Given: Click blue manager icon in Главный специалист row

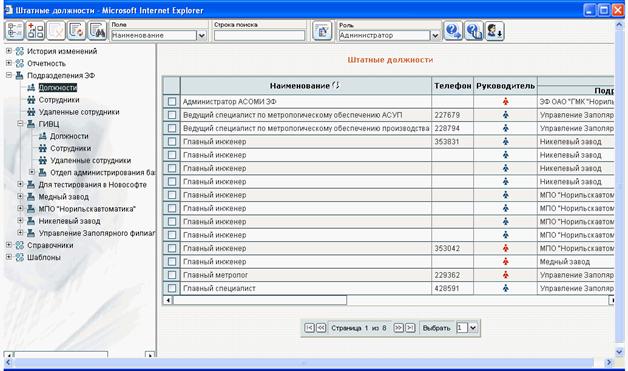Looking at the screenshot, I should pyautogui.click(x=505, y=288).
